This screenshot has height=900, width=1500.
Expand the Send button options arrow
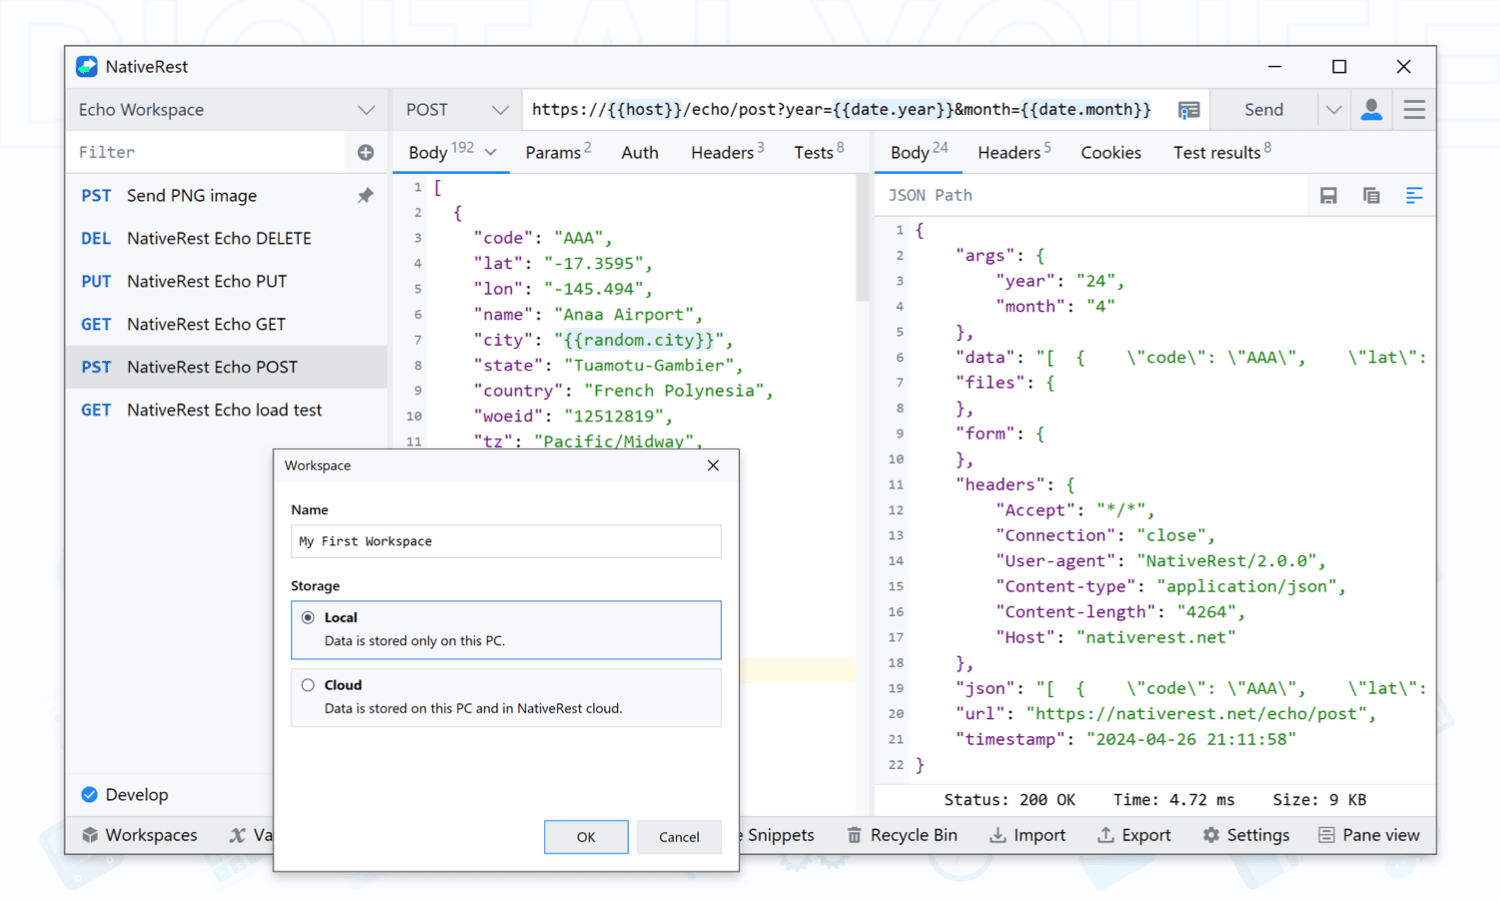coord(1333,110)
